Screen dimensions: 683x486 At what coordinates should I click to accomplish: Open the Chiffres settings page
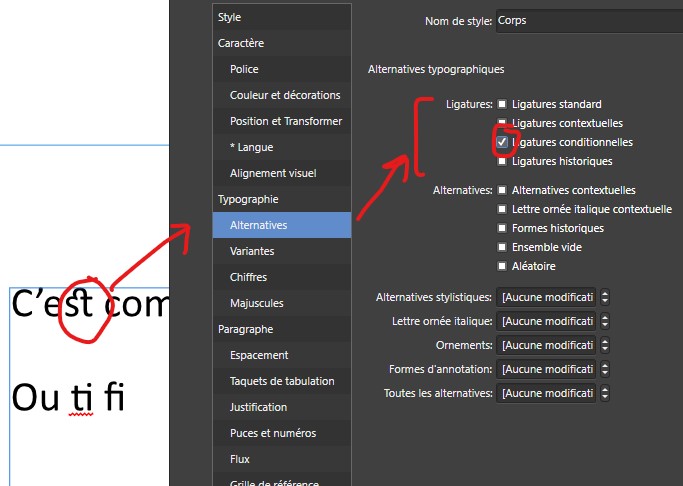tap(282, 277)
